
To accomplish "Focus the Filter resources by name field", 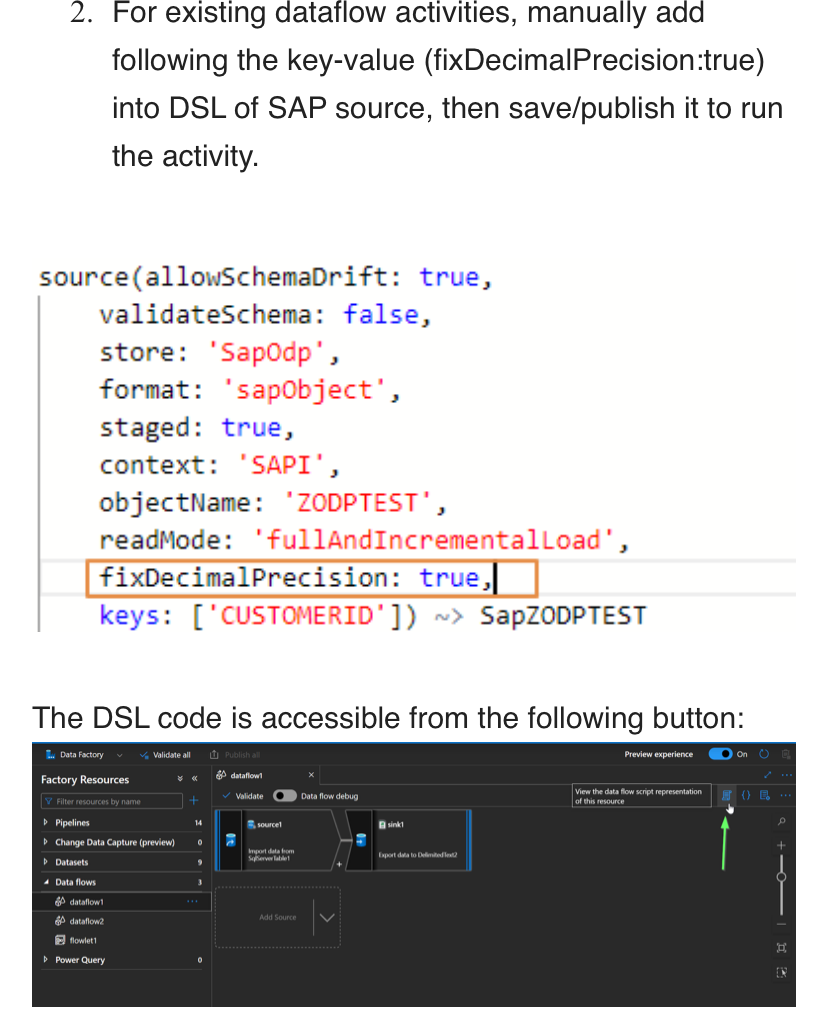I will (x=112, y=801).
